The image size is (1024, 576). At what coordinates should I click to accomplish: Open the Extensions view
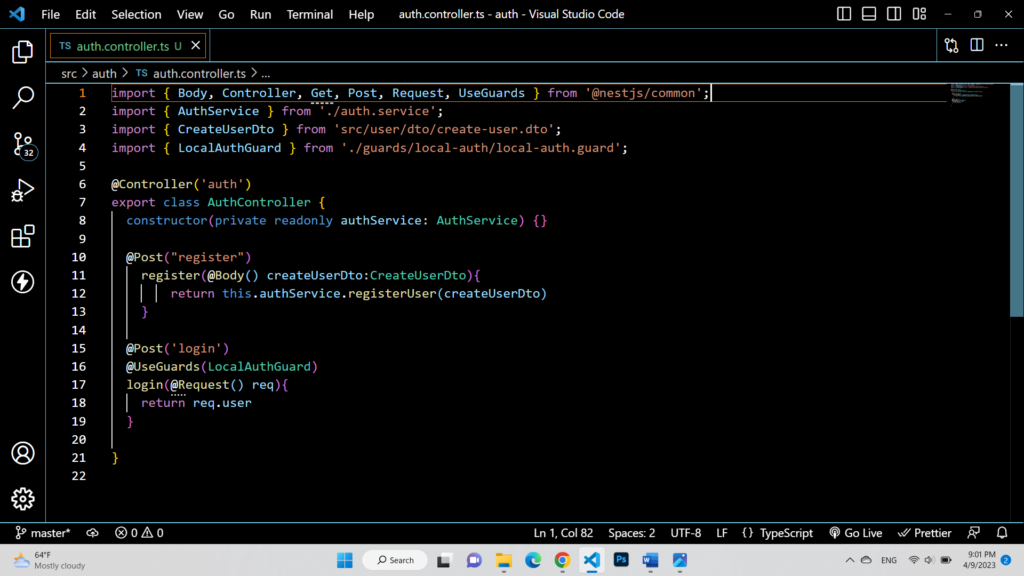[23, 236]
